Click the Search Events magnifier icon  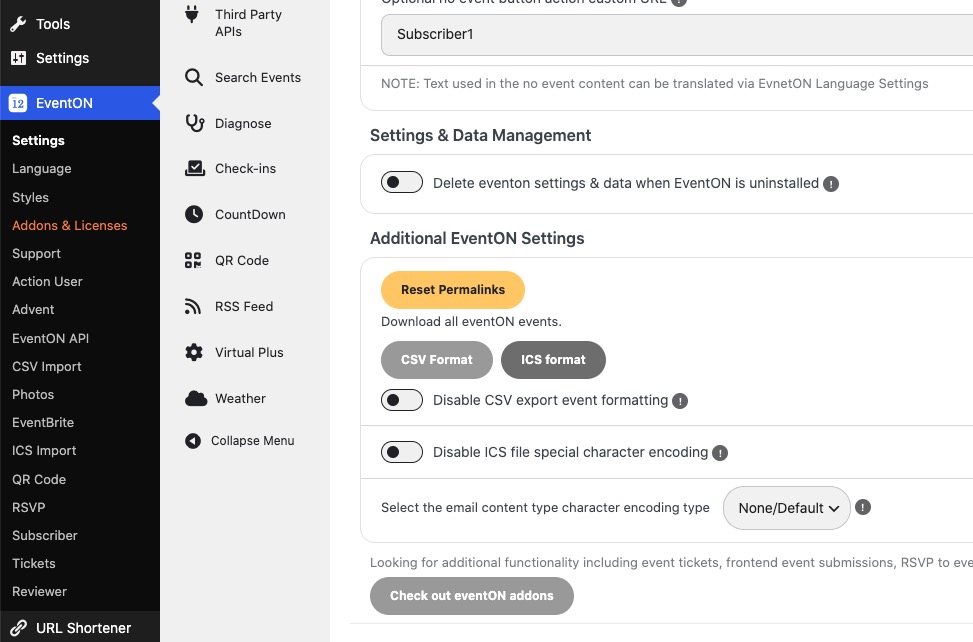click(x=194, y=78)
